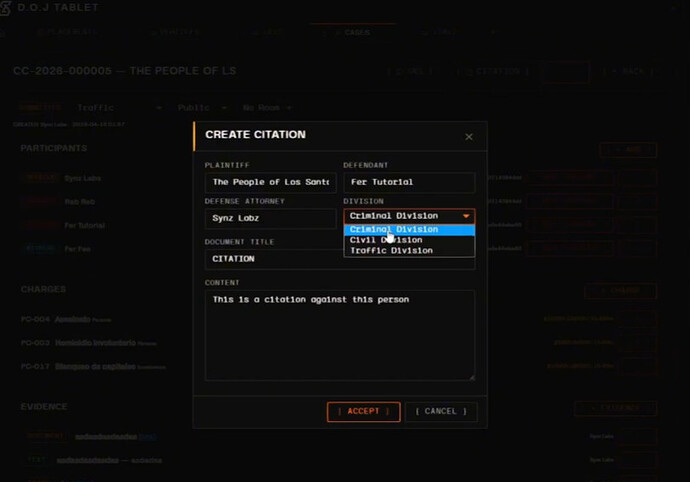The width and height of the screenshot is (690, 482).
Task: Click the Defense Attorney field Synz Lobz
Action: point(271,218)
